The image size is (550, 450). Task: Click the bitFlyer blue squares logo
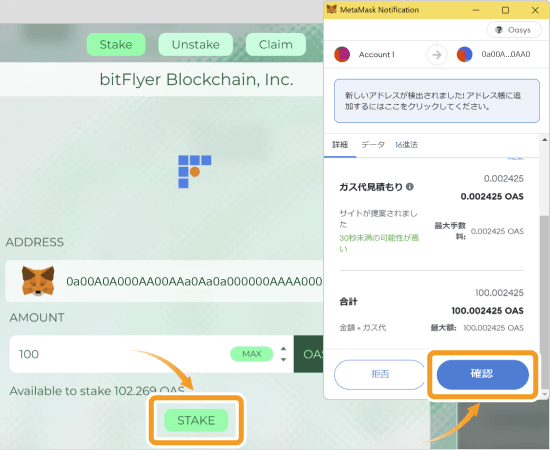pyautogui.click(x=194, y=172)
